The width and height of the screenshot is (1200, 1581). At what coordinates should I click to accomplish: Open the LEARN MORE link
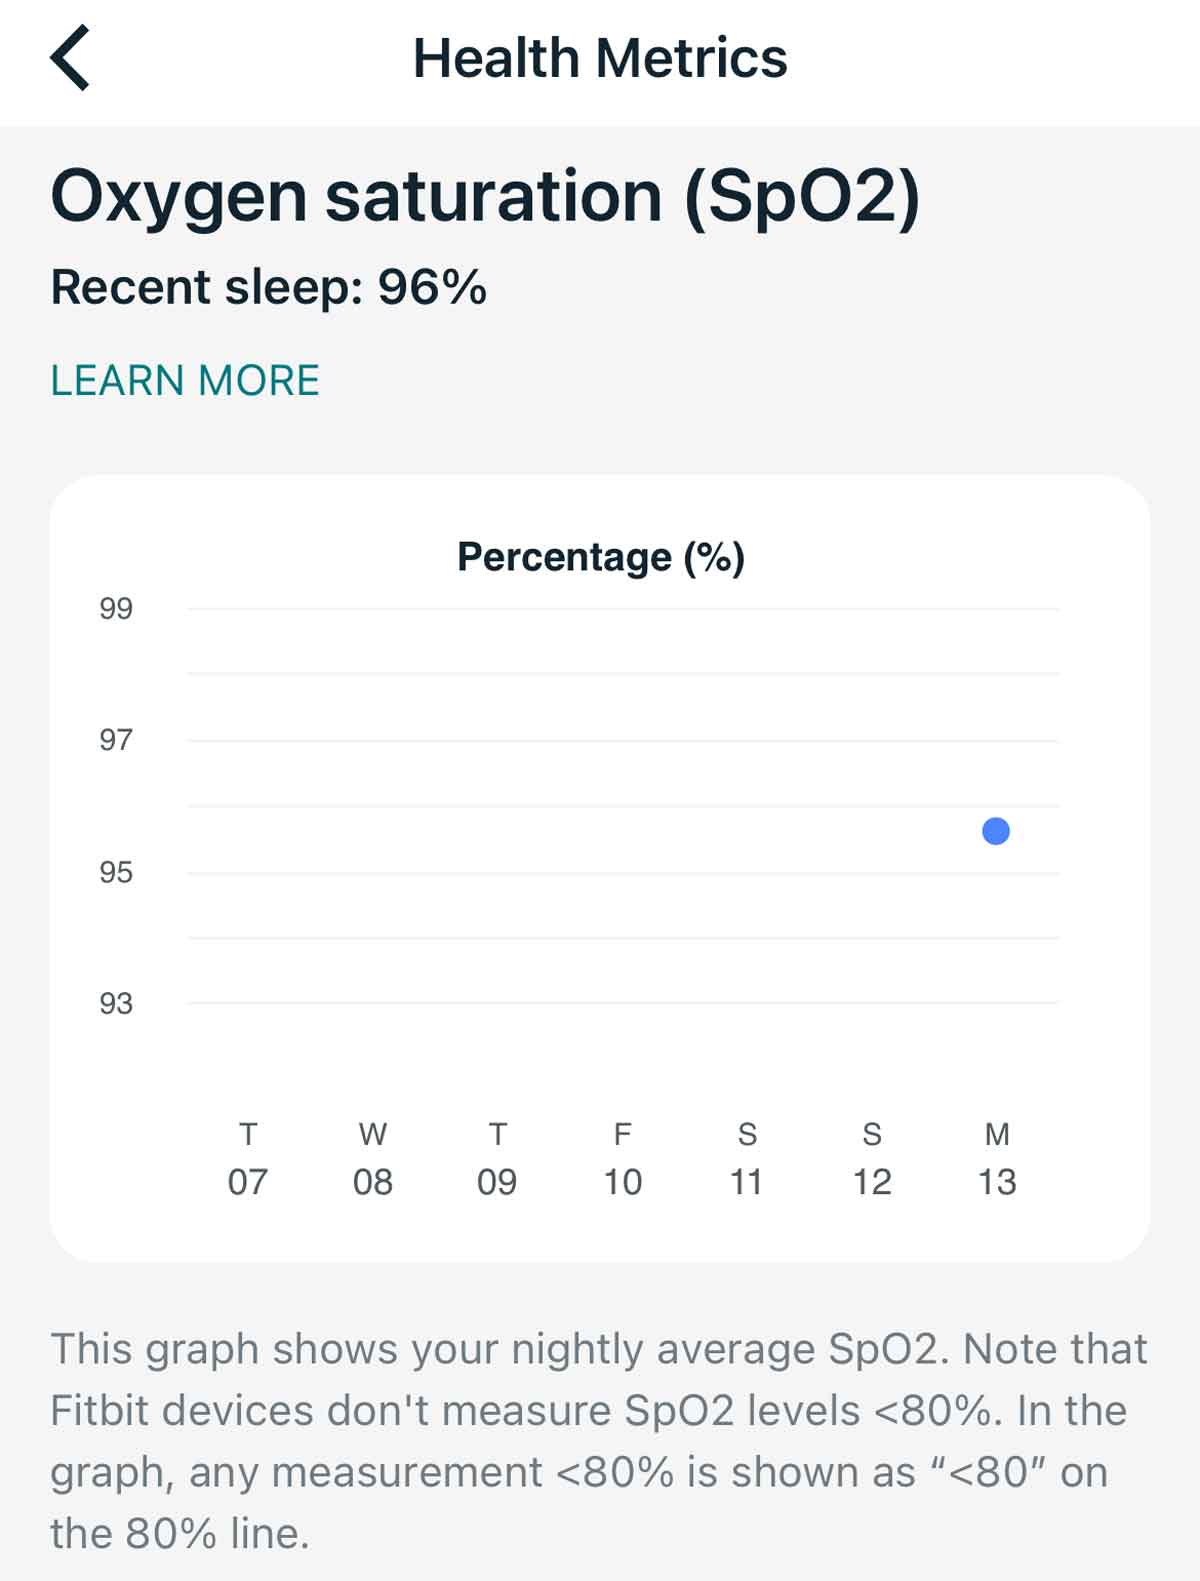pyautogui.click(x=185, y=381)
